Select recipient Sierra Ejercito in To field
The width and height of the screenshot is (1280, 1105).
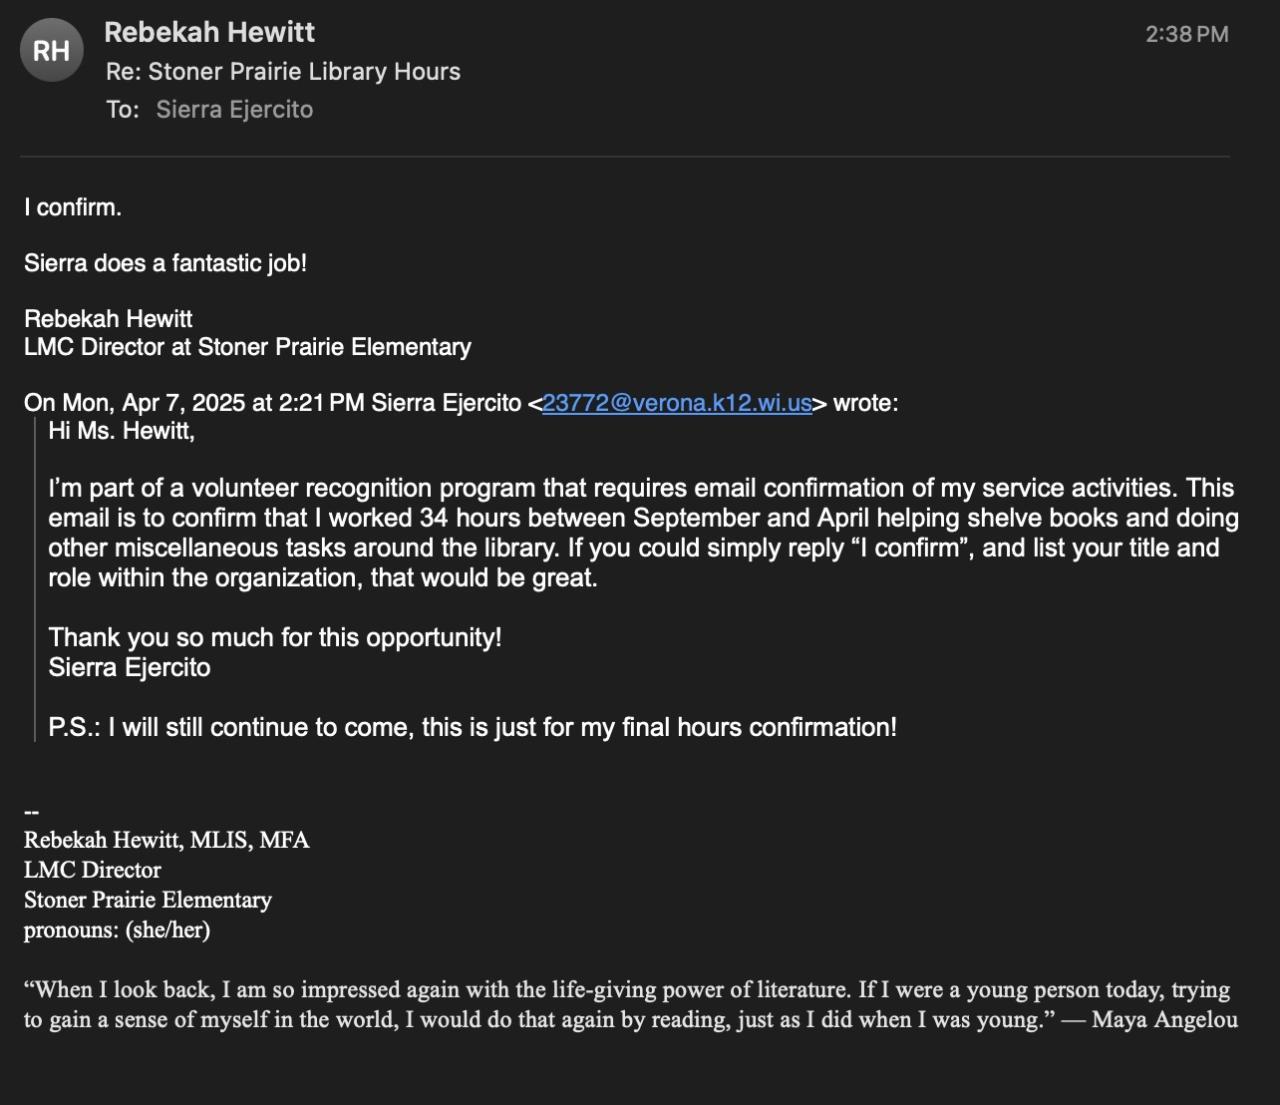coord(234,110)
